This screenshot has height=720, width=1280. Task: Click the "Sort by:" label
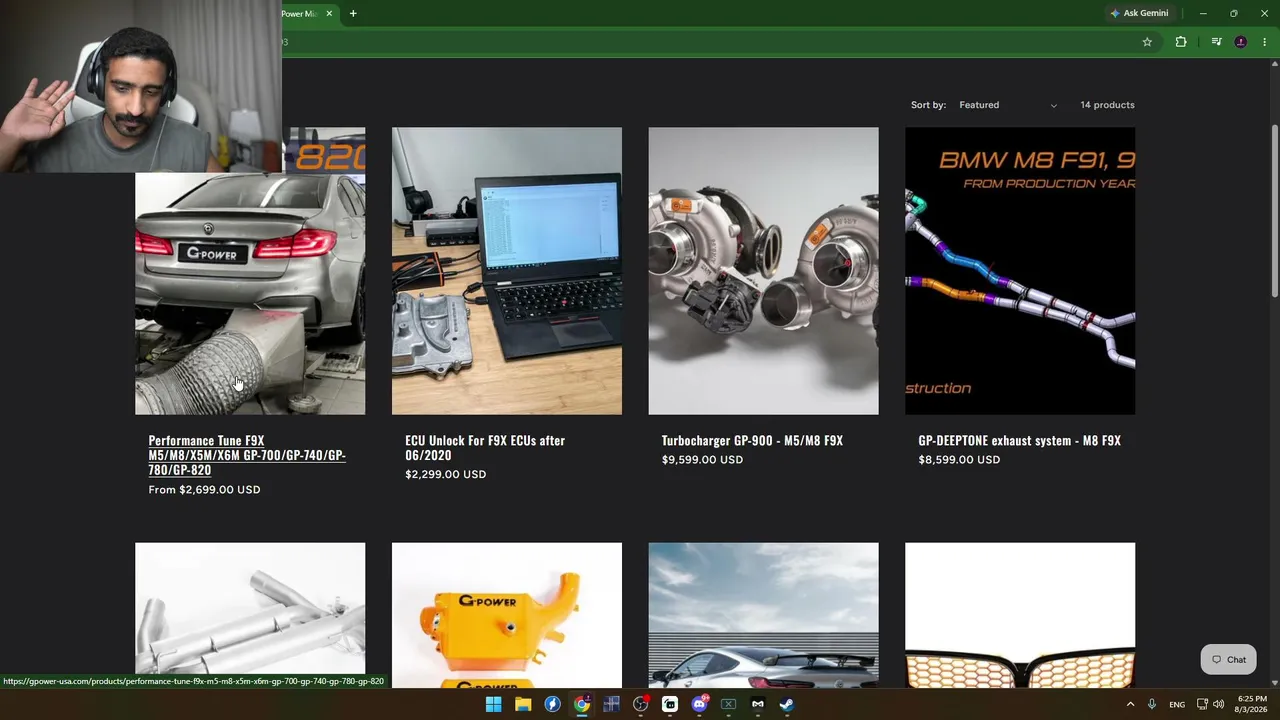[x=928, y=105]
